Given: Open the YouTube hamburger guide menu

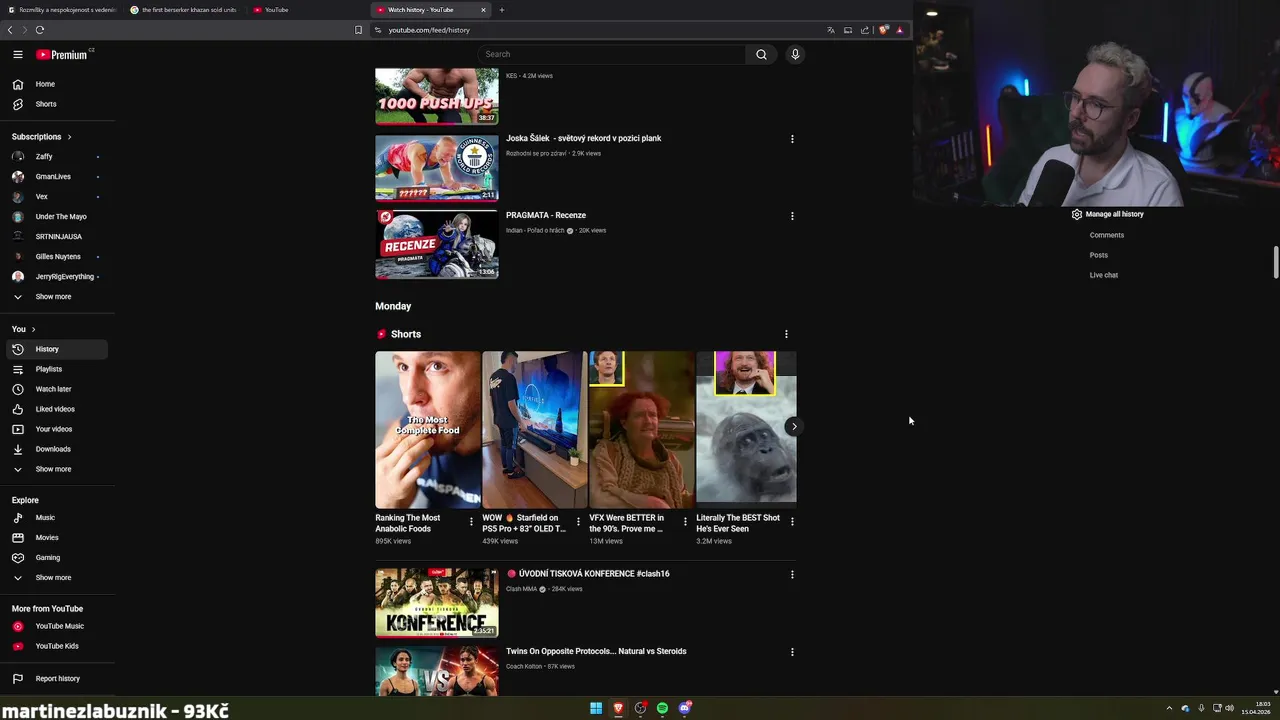Looking at the screenshot, I should point(17,54).
